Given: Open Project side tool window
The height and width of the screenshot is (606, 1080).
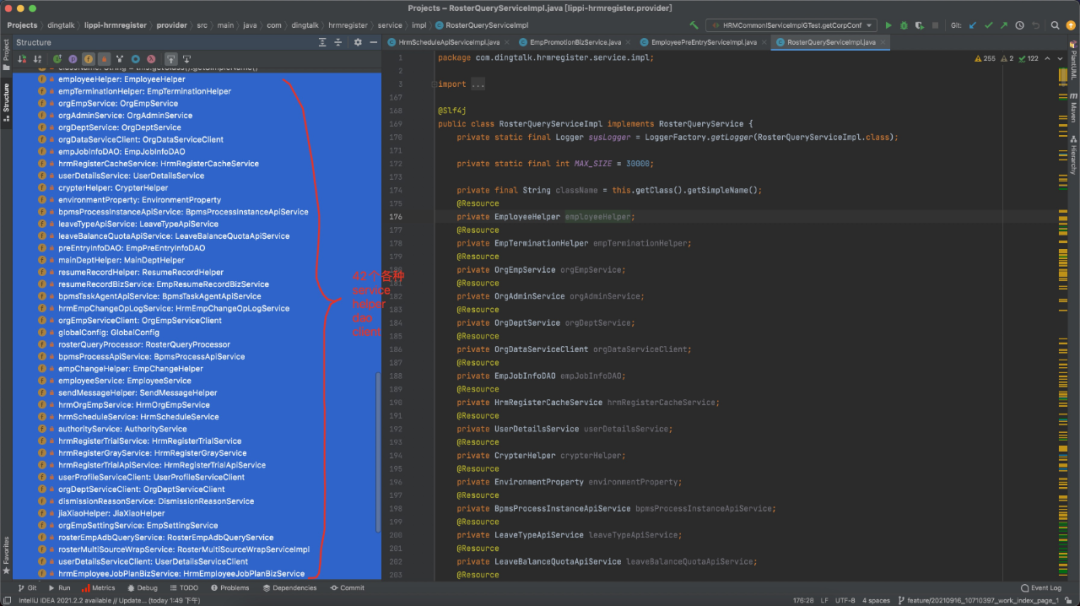Looking at the screenshot, I should point(6,54).
